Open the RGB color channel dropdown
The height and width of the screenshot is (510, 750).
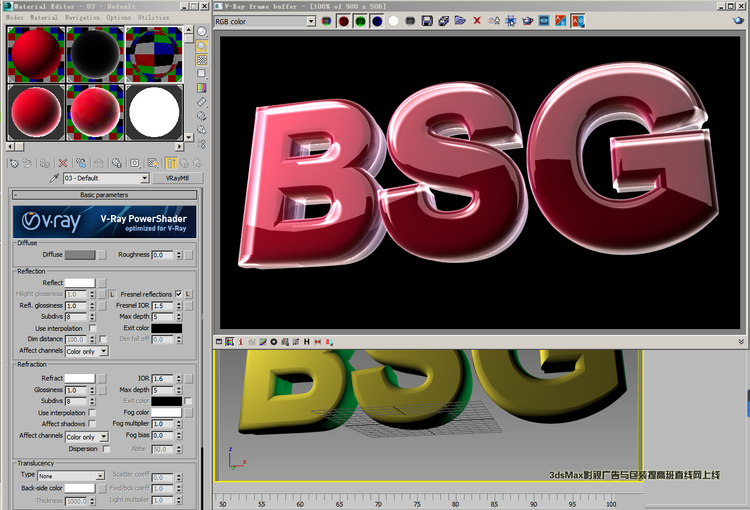point(311,21)
